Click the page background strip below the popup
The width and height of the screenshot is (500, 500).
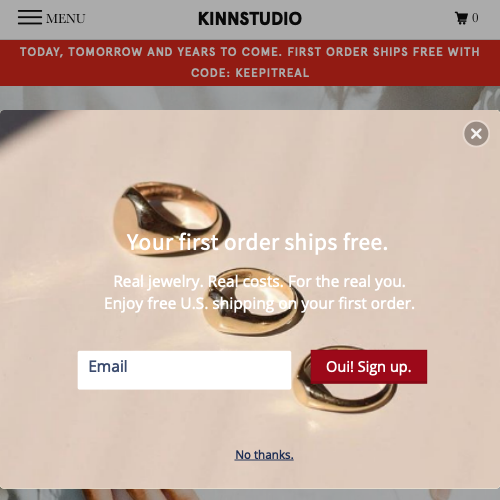(x=250, y=494)
